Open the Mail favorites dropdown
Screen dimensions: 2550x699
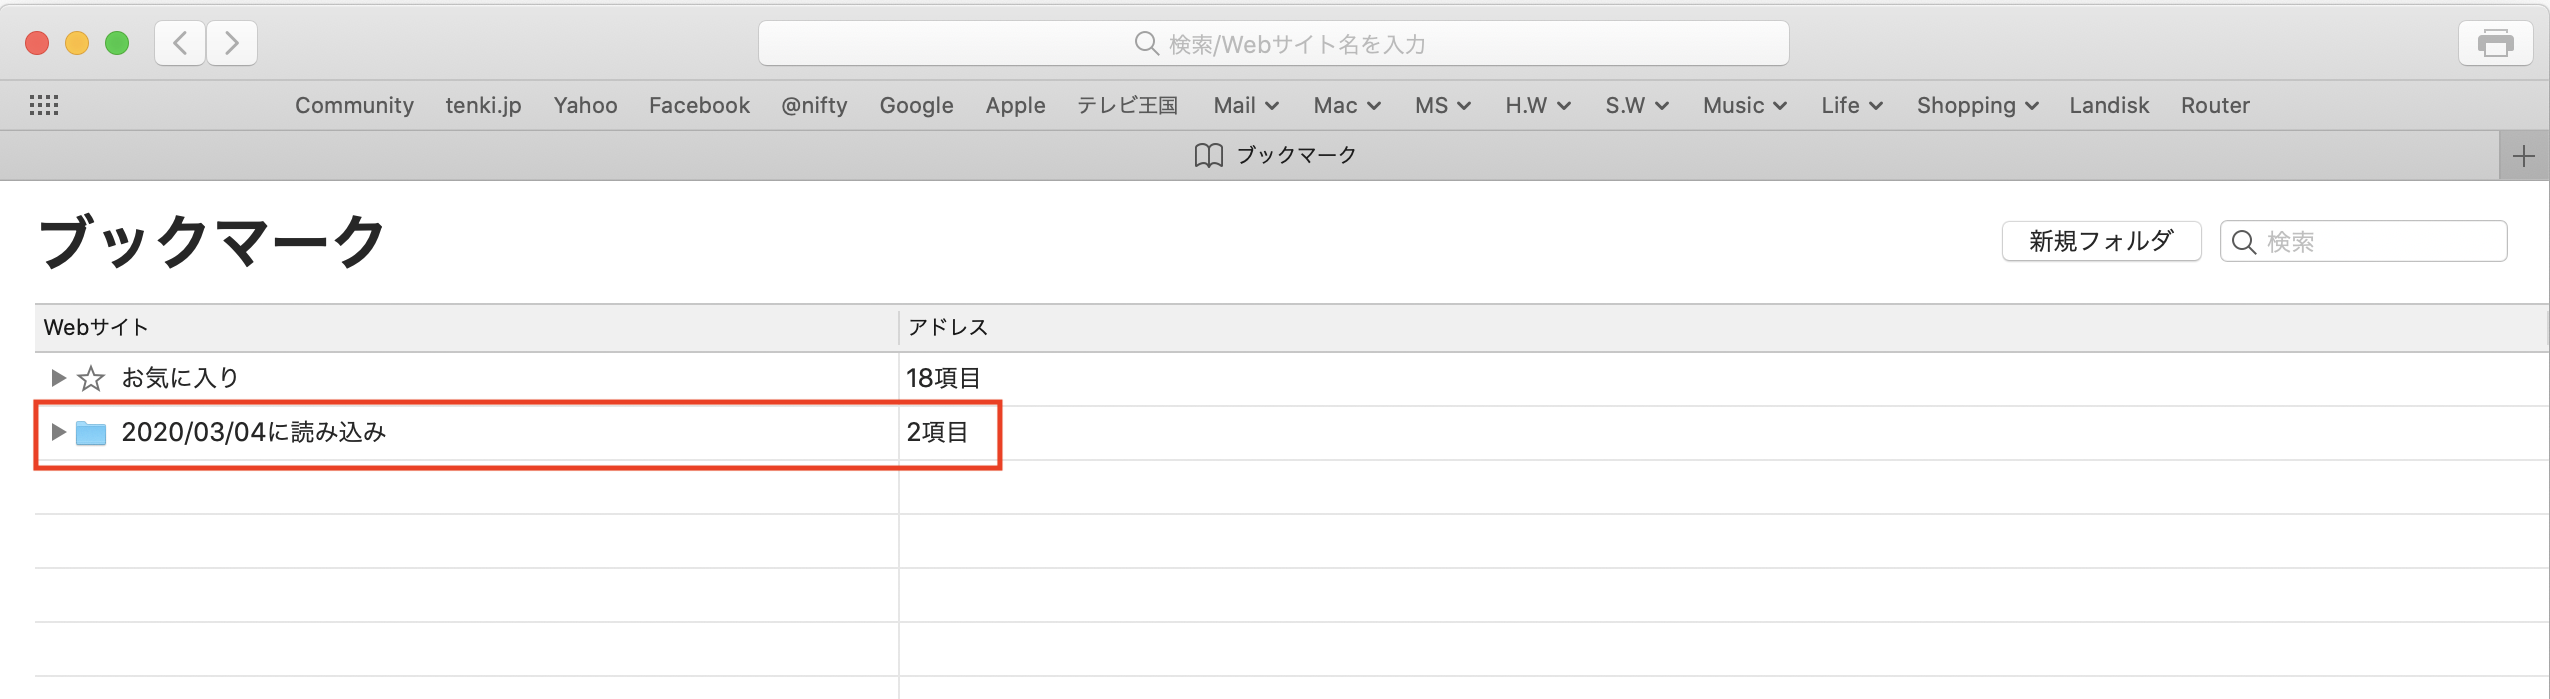coord(1246,105)
